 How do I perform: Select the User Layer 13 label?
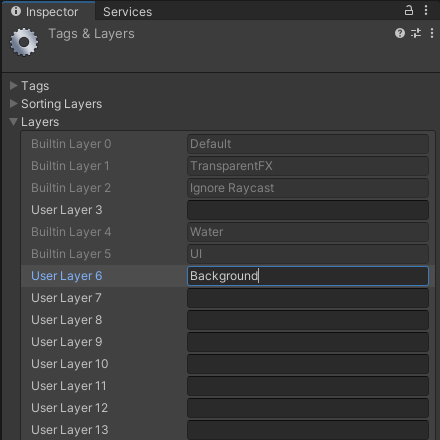pyautogui.click(x=70, y=430)
